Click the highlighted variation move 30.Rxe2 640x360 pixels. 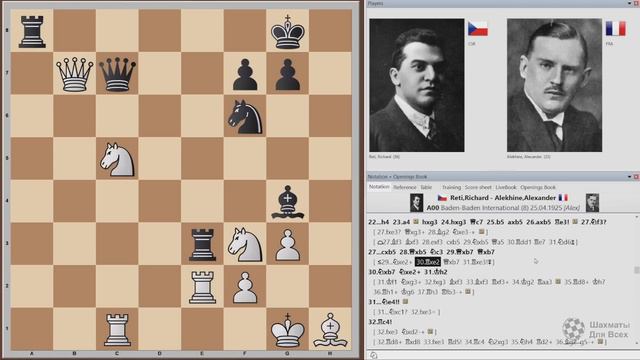tap(427, 262)
